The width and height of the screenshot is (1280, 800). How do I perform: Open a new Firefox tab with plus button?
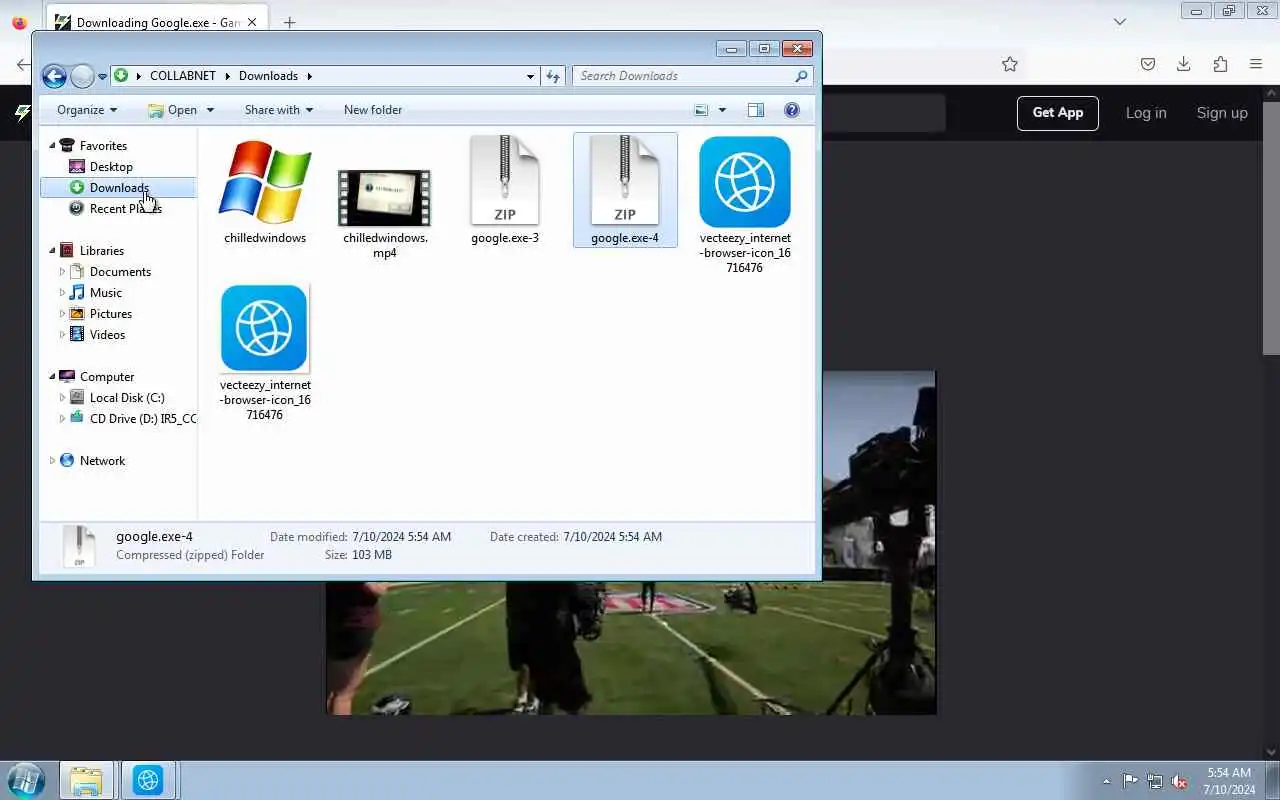click(x=289, y=22)
